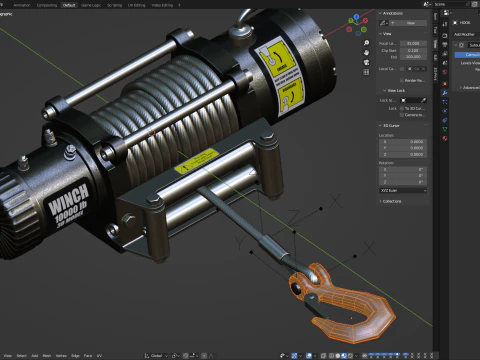Viewport: 480px width, 360px height.
Task: Open the Render properties tab icon
Action: pos(445,35)
